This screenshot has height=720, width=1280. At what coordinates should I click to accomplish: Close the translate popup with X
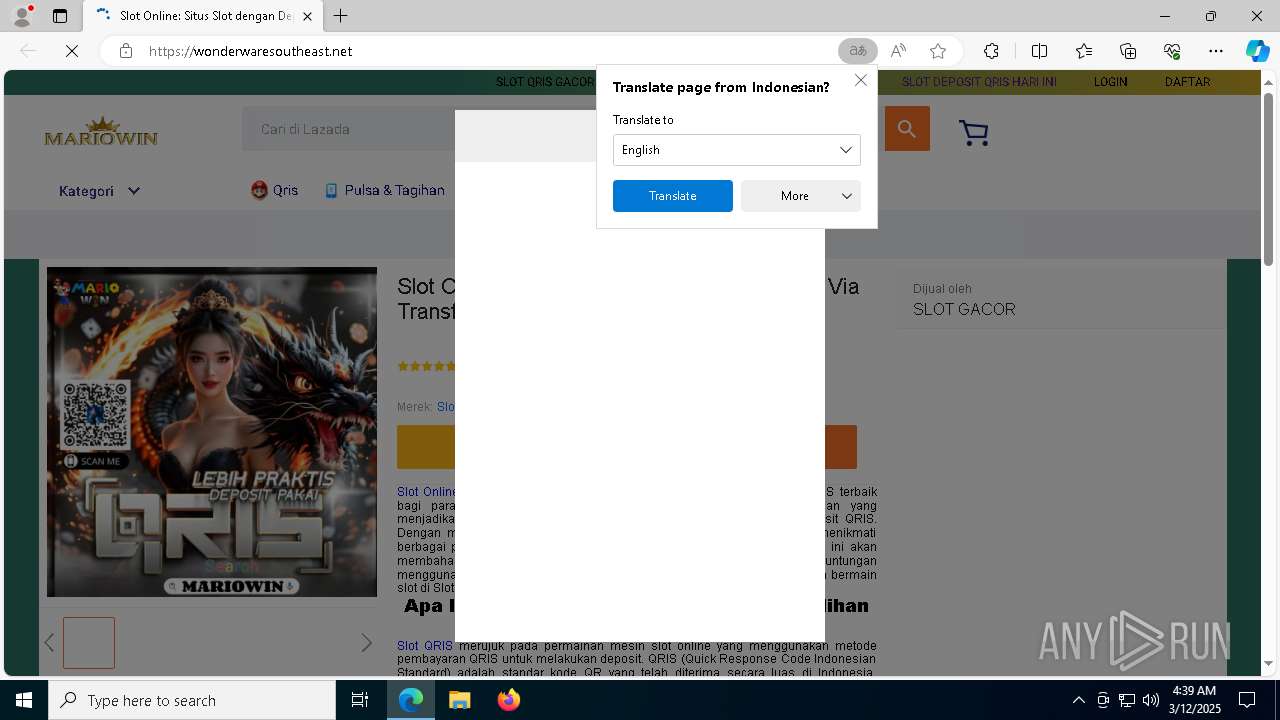point(860,80)
